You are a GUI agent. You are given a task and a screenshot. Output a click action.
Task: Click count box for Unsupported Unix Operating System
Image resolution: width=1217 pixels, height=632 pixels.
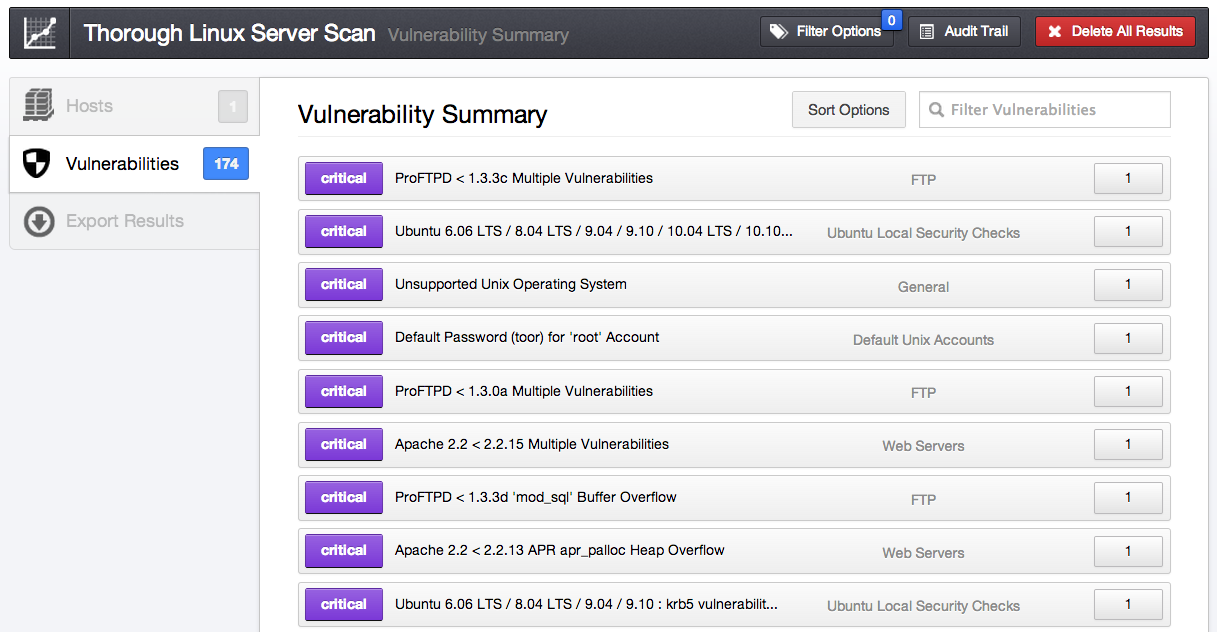pyautogui.click(x=1128, y=285)
